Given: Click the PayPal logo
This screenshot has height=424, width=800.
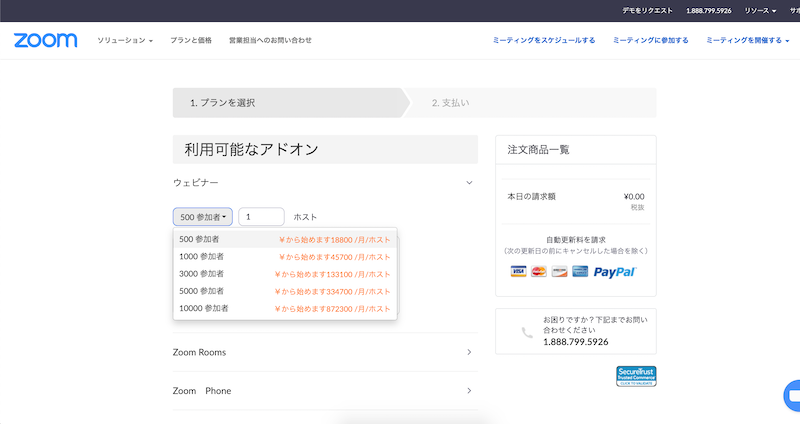Looking at the screenshot, I should (x=614, y=272).
